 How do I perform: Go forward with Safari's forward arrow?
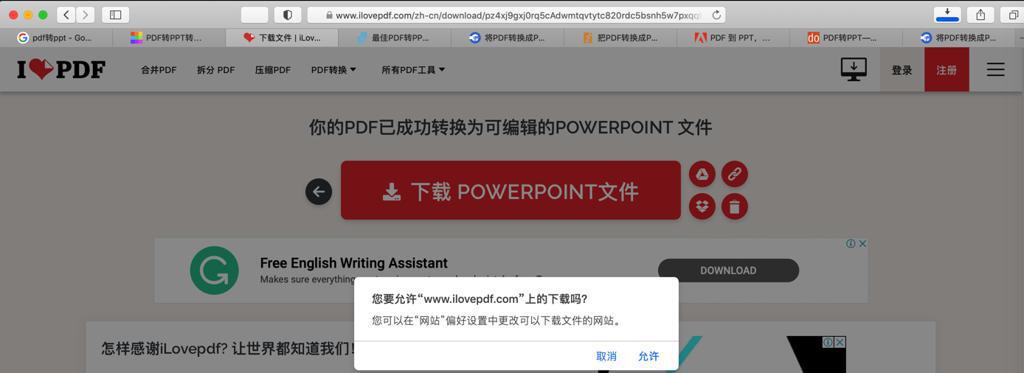(86, 14)
